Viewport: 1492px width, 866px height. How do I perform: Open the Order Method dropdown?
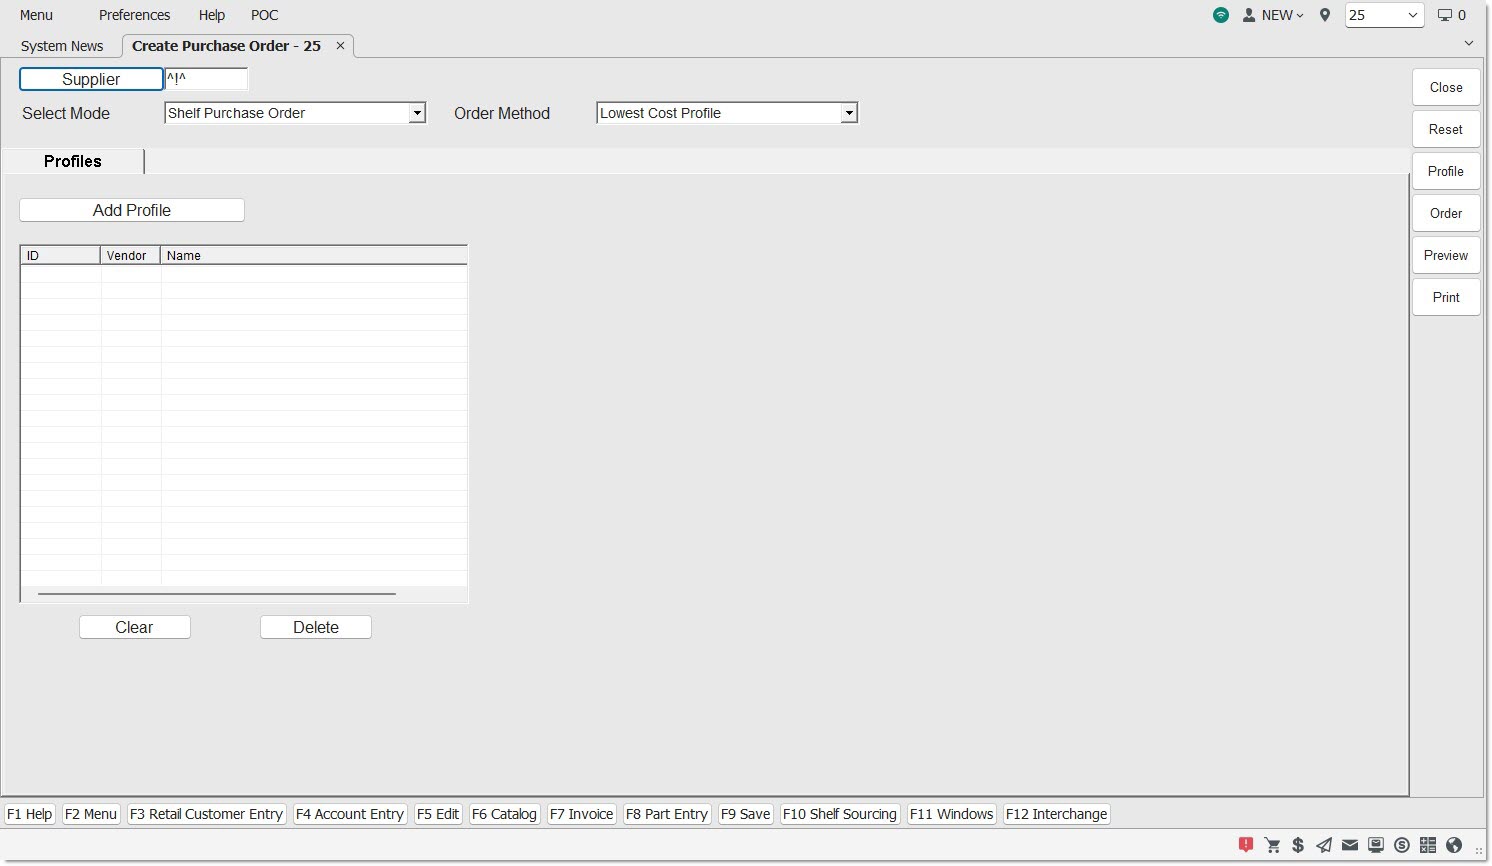(849, 113)
